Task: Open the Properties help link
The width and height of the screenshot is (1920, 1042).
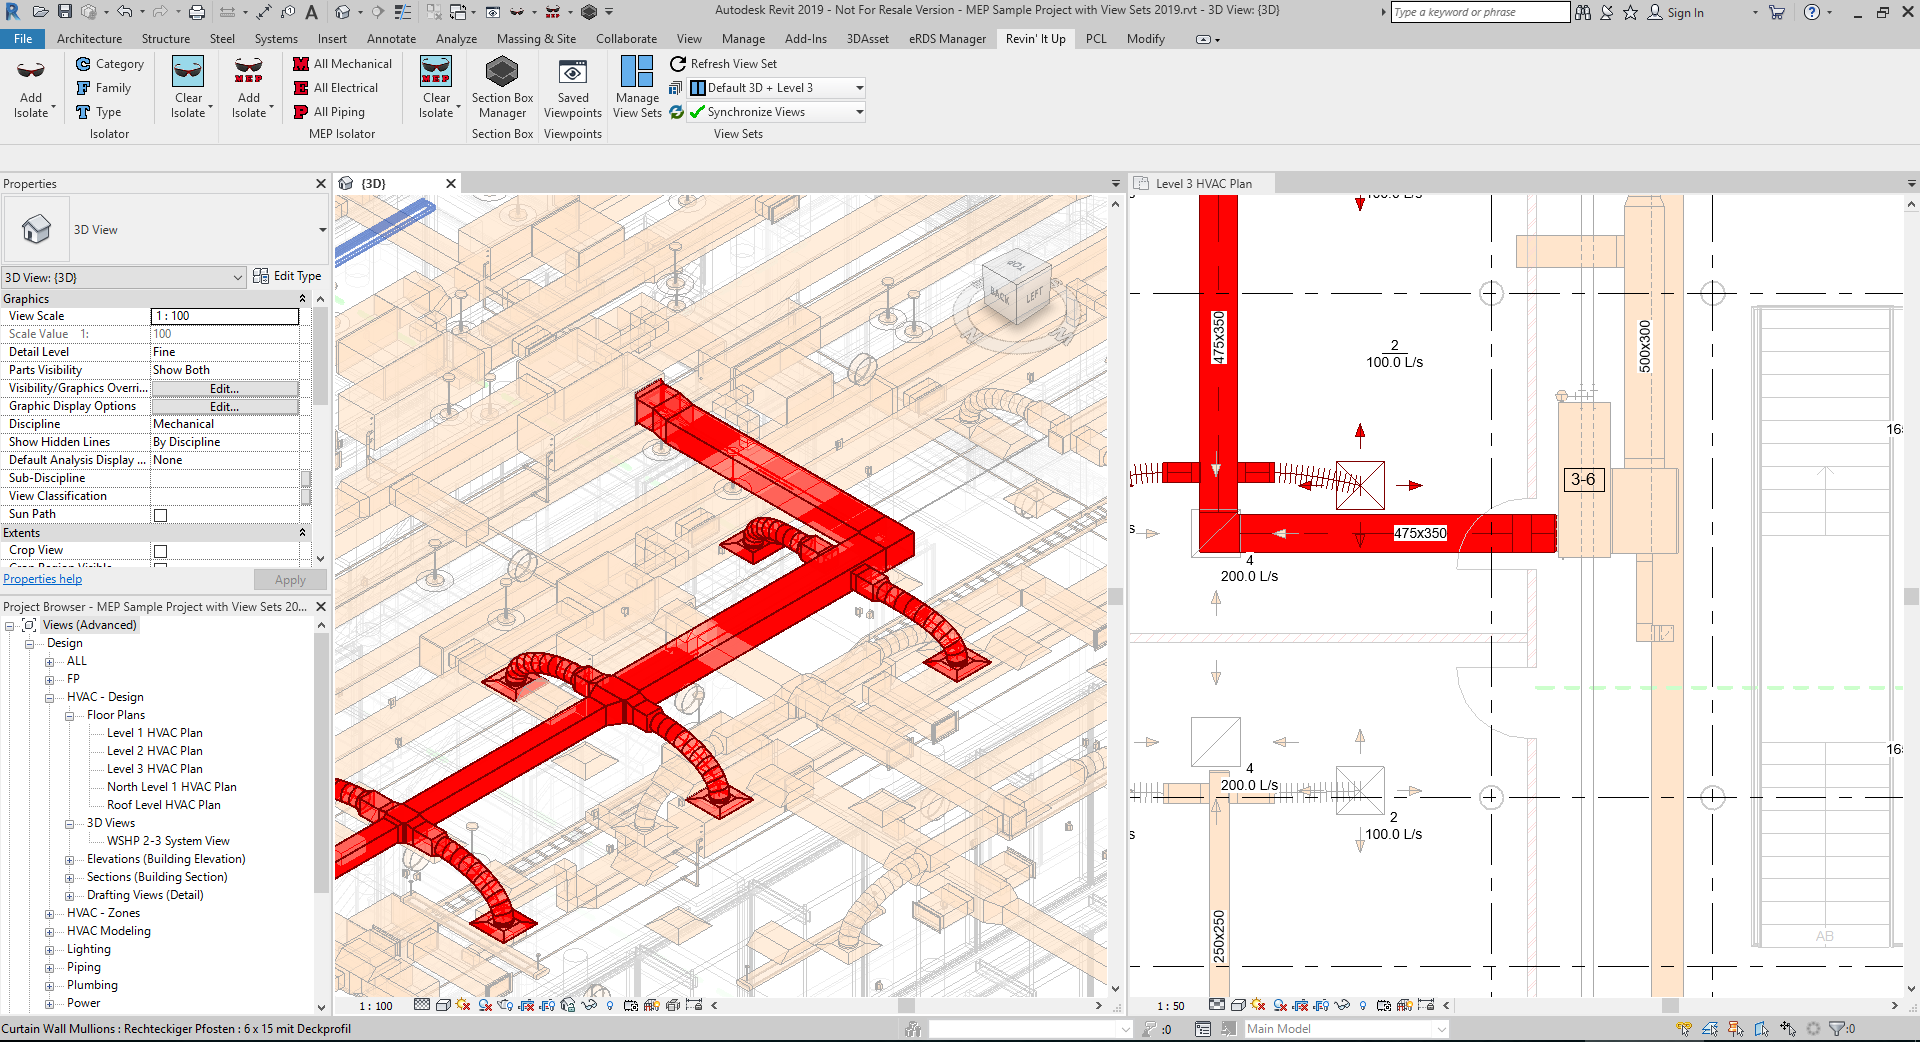Action: 42,579
